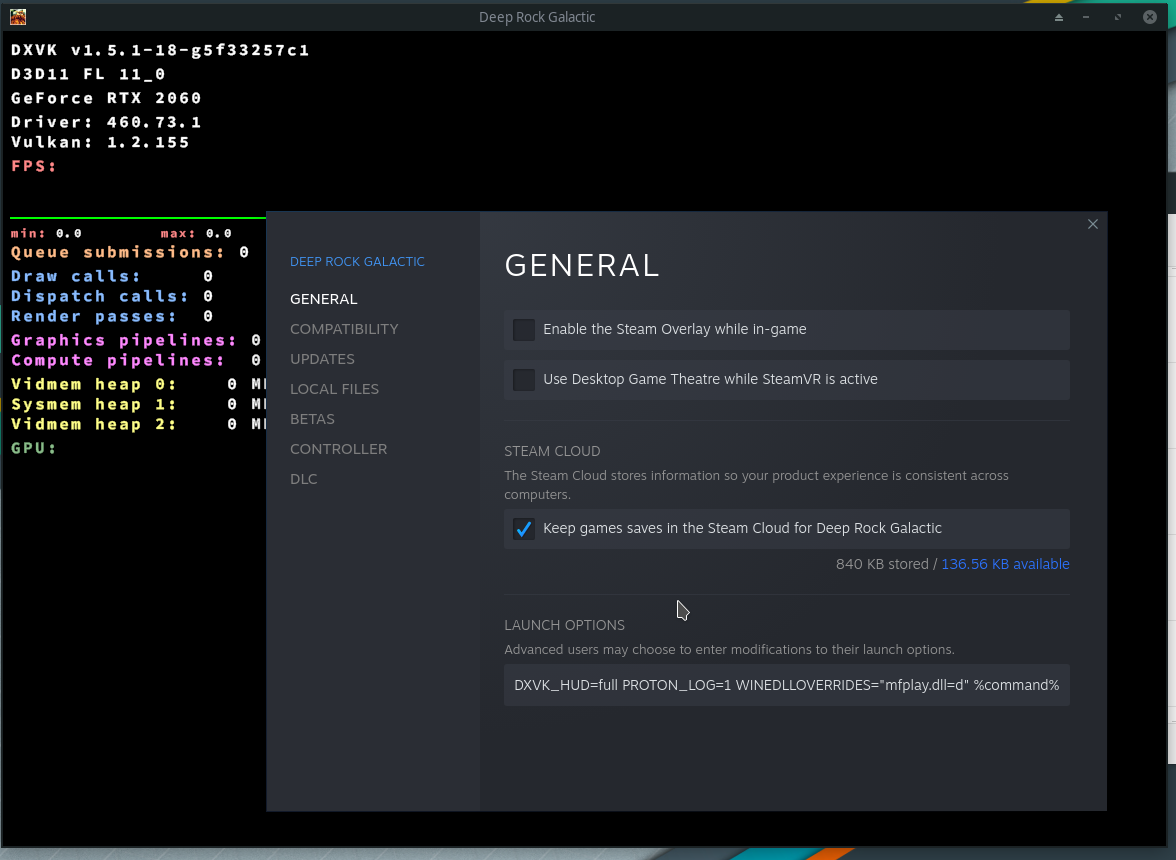This screenshot has height=860, width=1176.
Task: Click the Driver: 460.73.1 HUD line
Action: 106,122
